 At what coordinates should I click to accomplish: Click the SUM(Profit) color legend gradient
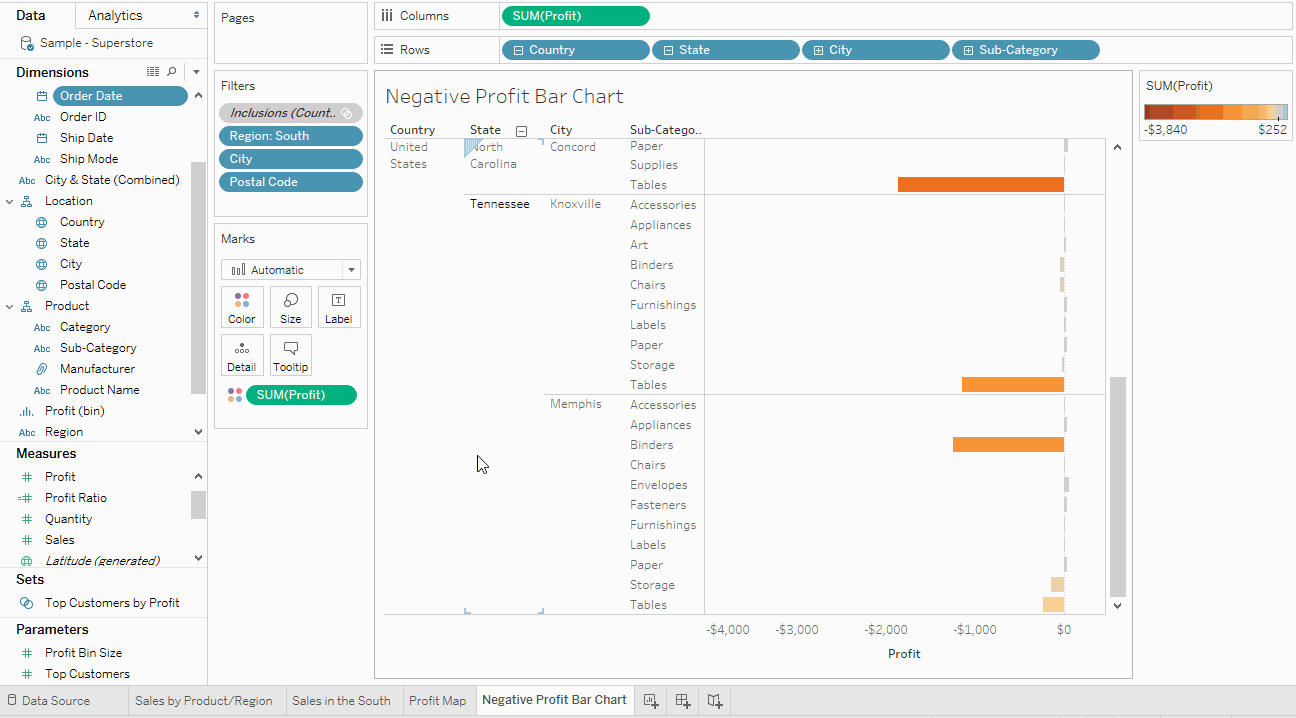pos(1216,112)
